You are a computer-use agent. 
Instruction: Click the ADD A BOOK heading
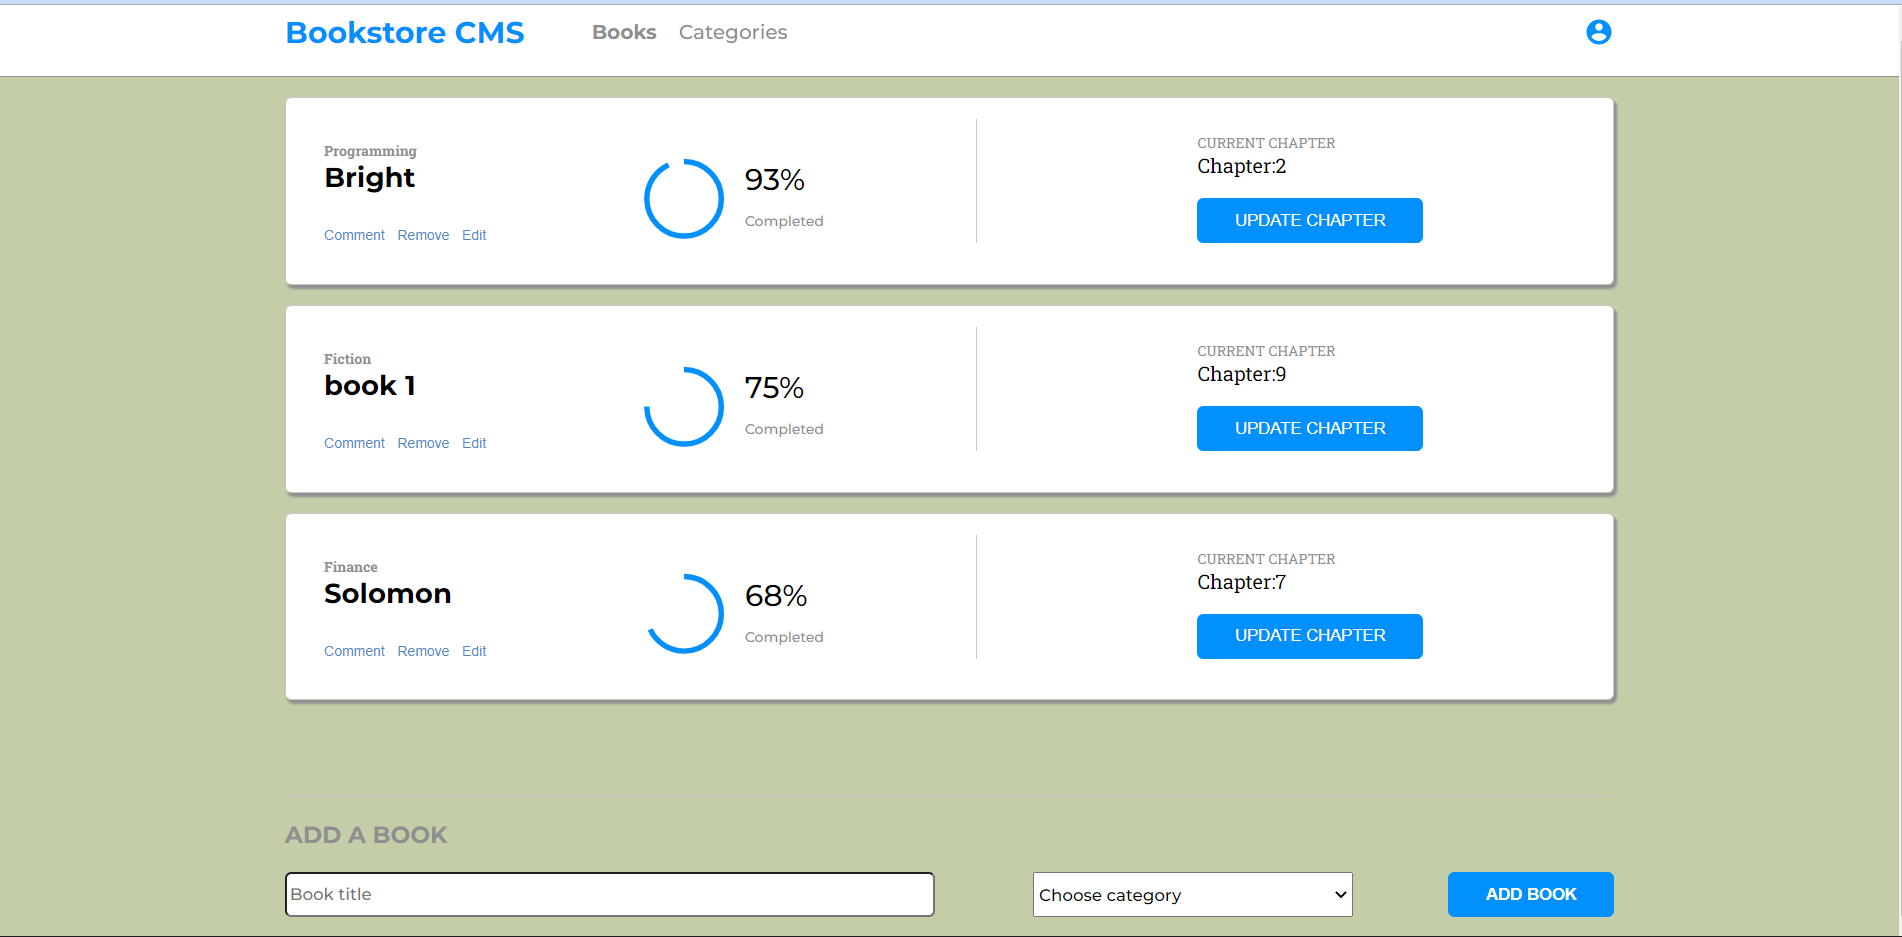[x=366, y=835]
